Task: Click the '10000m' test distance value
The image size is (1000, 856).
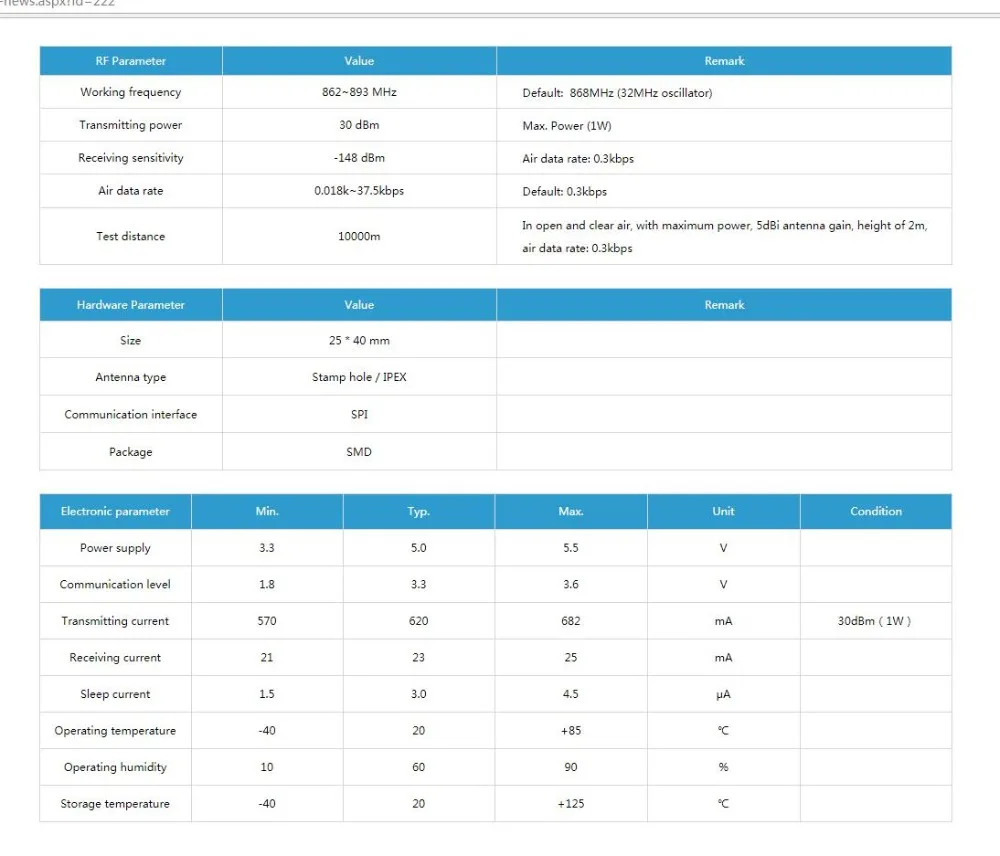Action: [x=359, y=236]
